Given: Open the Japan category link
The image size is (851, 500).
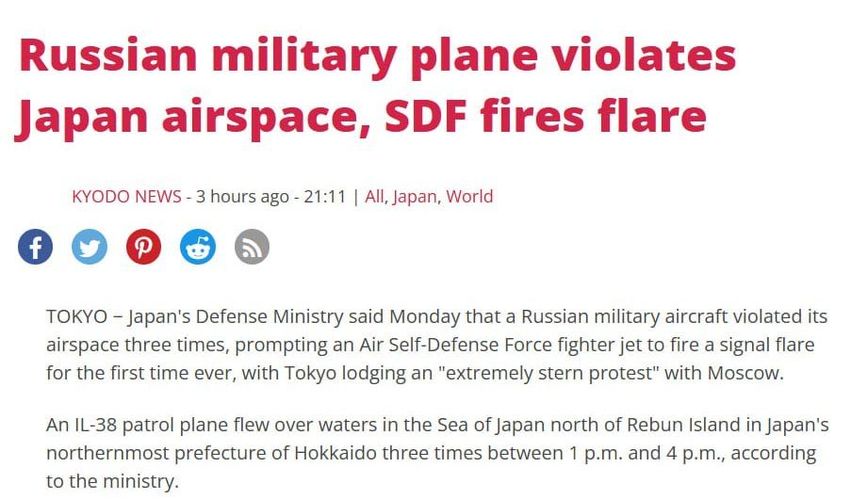Looking at the screenshot, I should (414, 196).
